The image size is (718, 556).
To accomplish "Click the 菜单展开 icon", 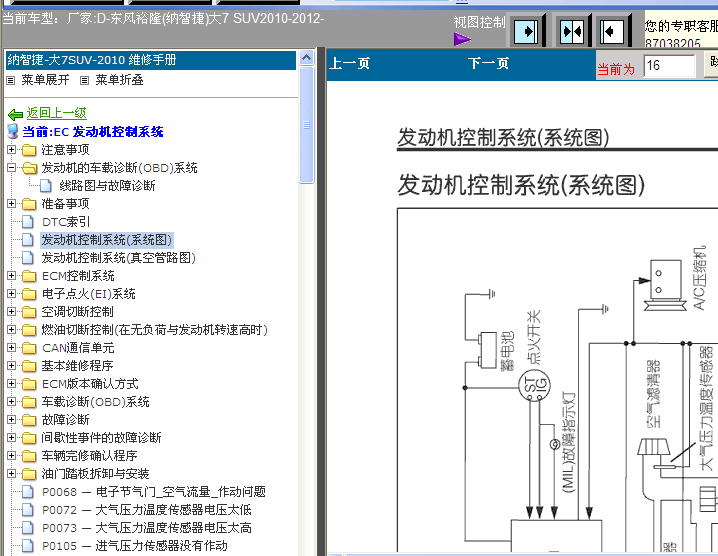I will [11, 81].
